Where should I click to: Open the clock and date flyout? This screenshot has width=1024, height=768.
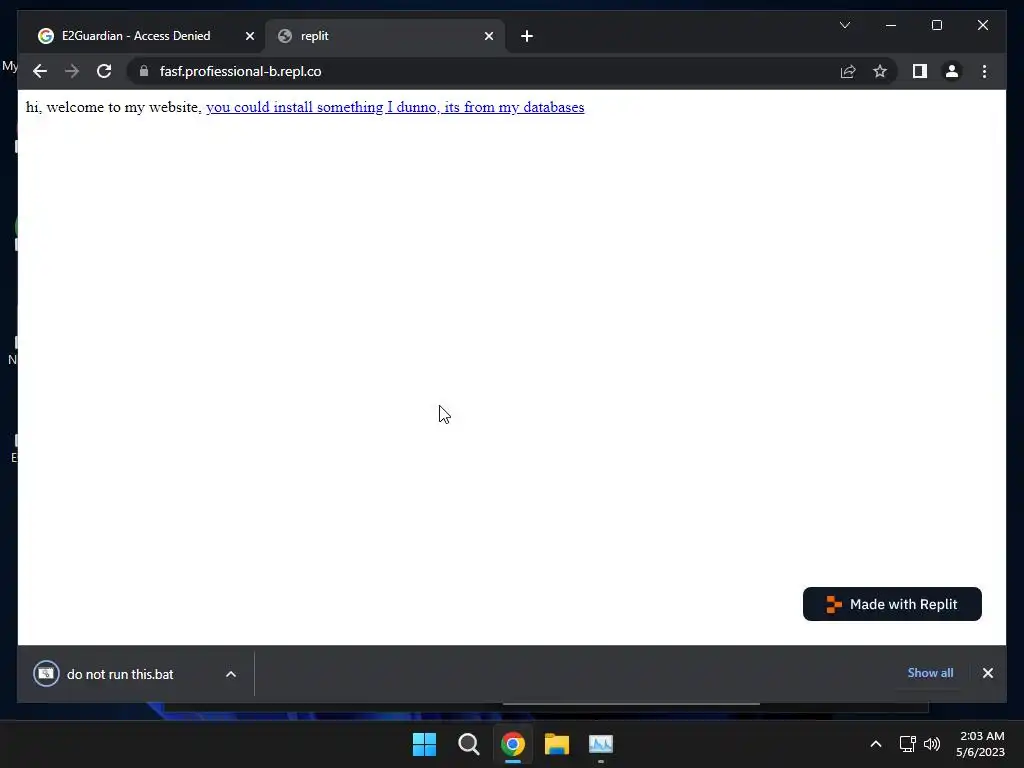[980, 744]
